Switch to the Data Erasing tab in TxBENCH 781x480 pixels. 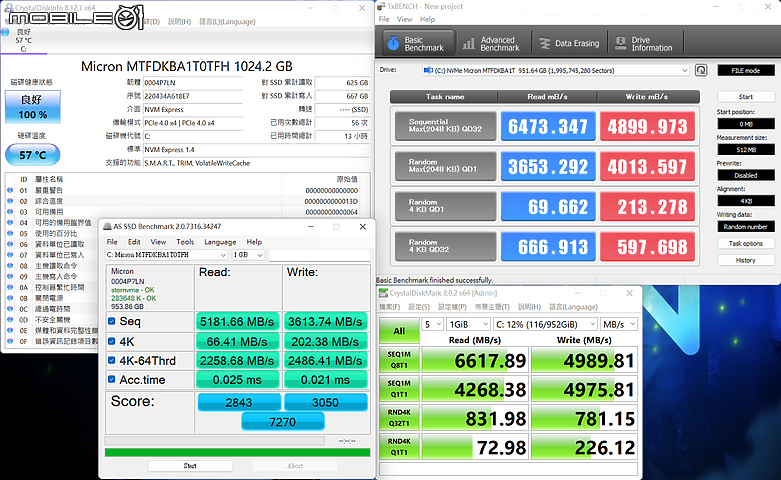(x=569, y=43)
